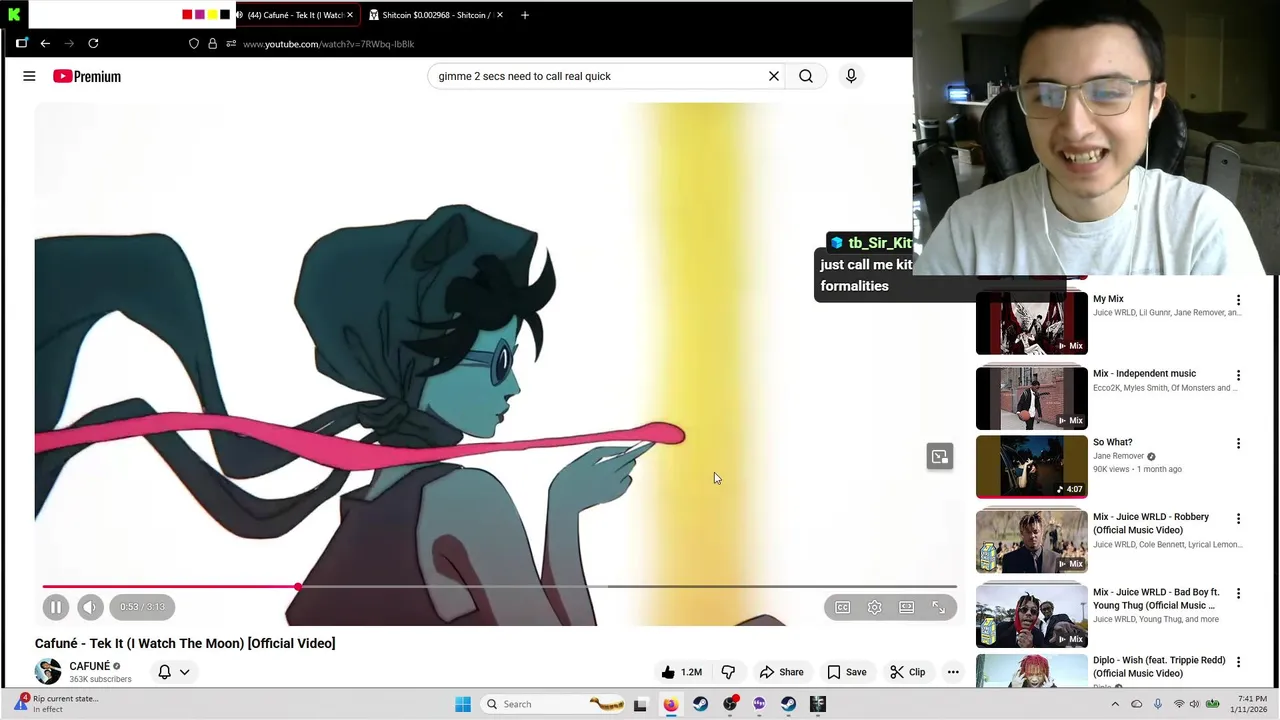1280x720 pixels.
Task: Click the picture-in-picture popout icon on the video
Action: pyautogui.click(x=940, y=457)
